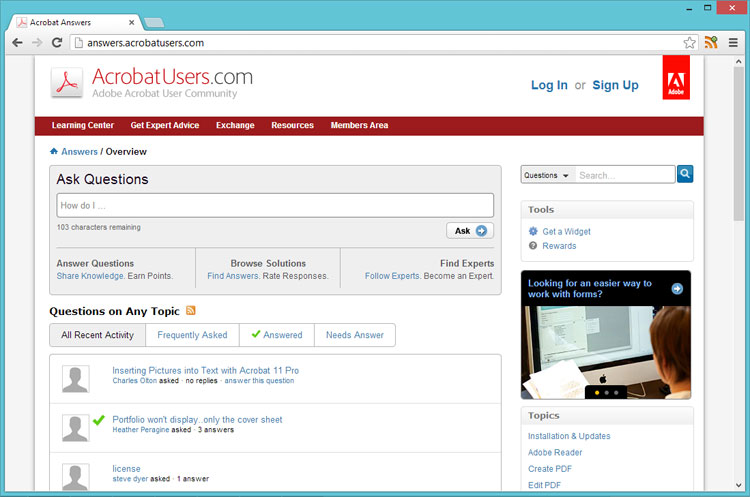Select the first banner carousel dot

[596, 393]
